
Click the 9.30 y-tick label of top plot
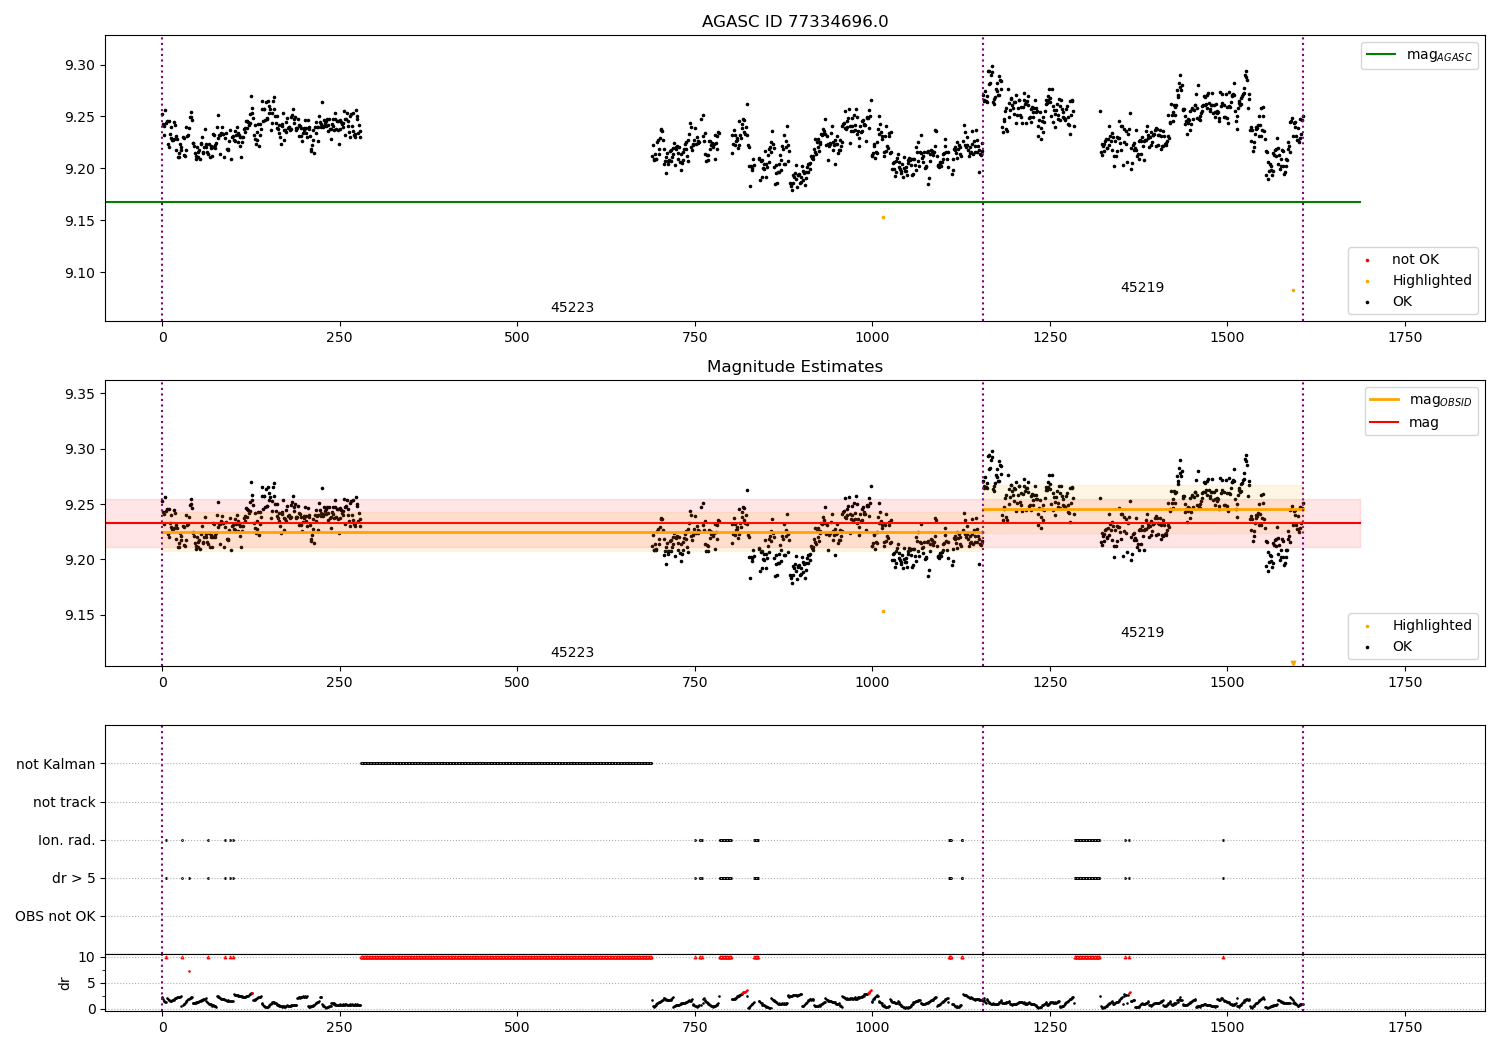coord(80,65)
